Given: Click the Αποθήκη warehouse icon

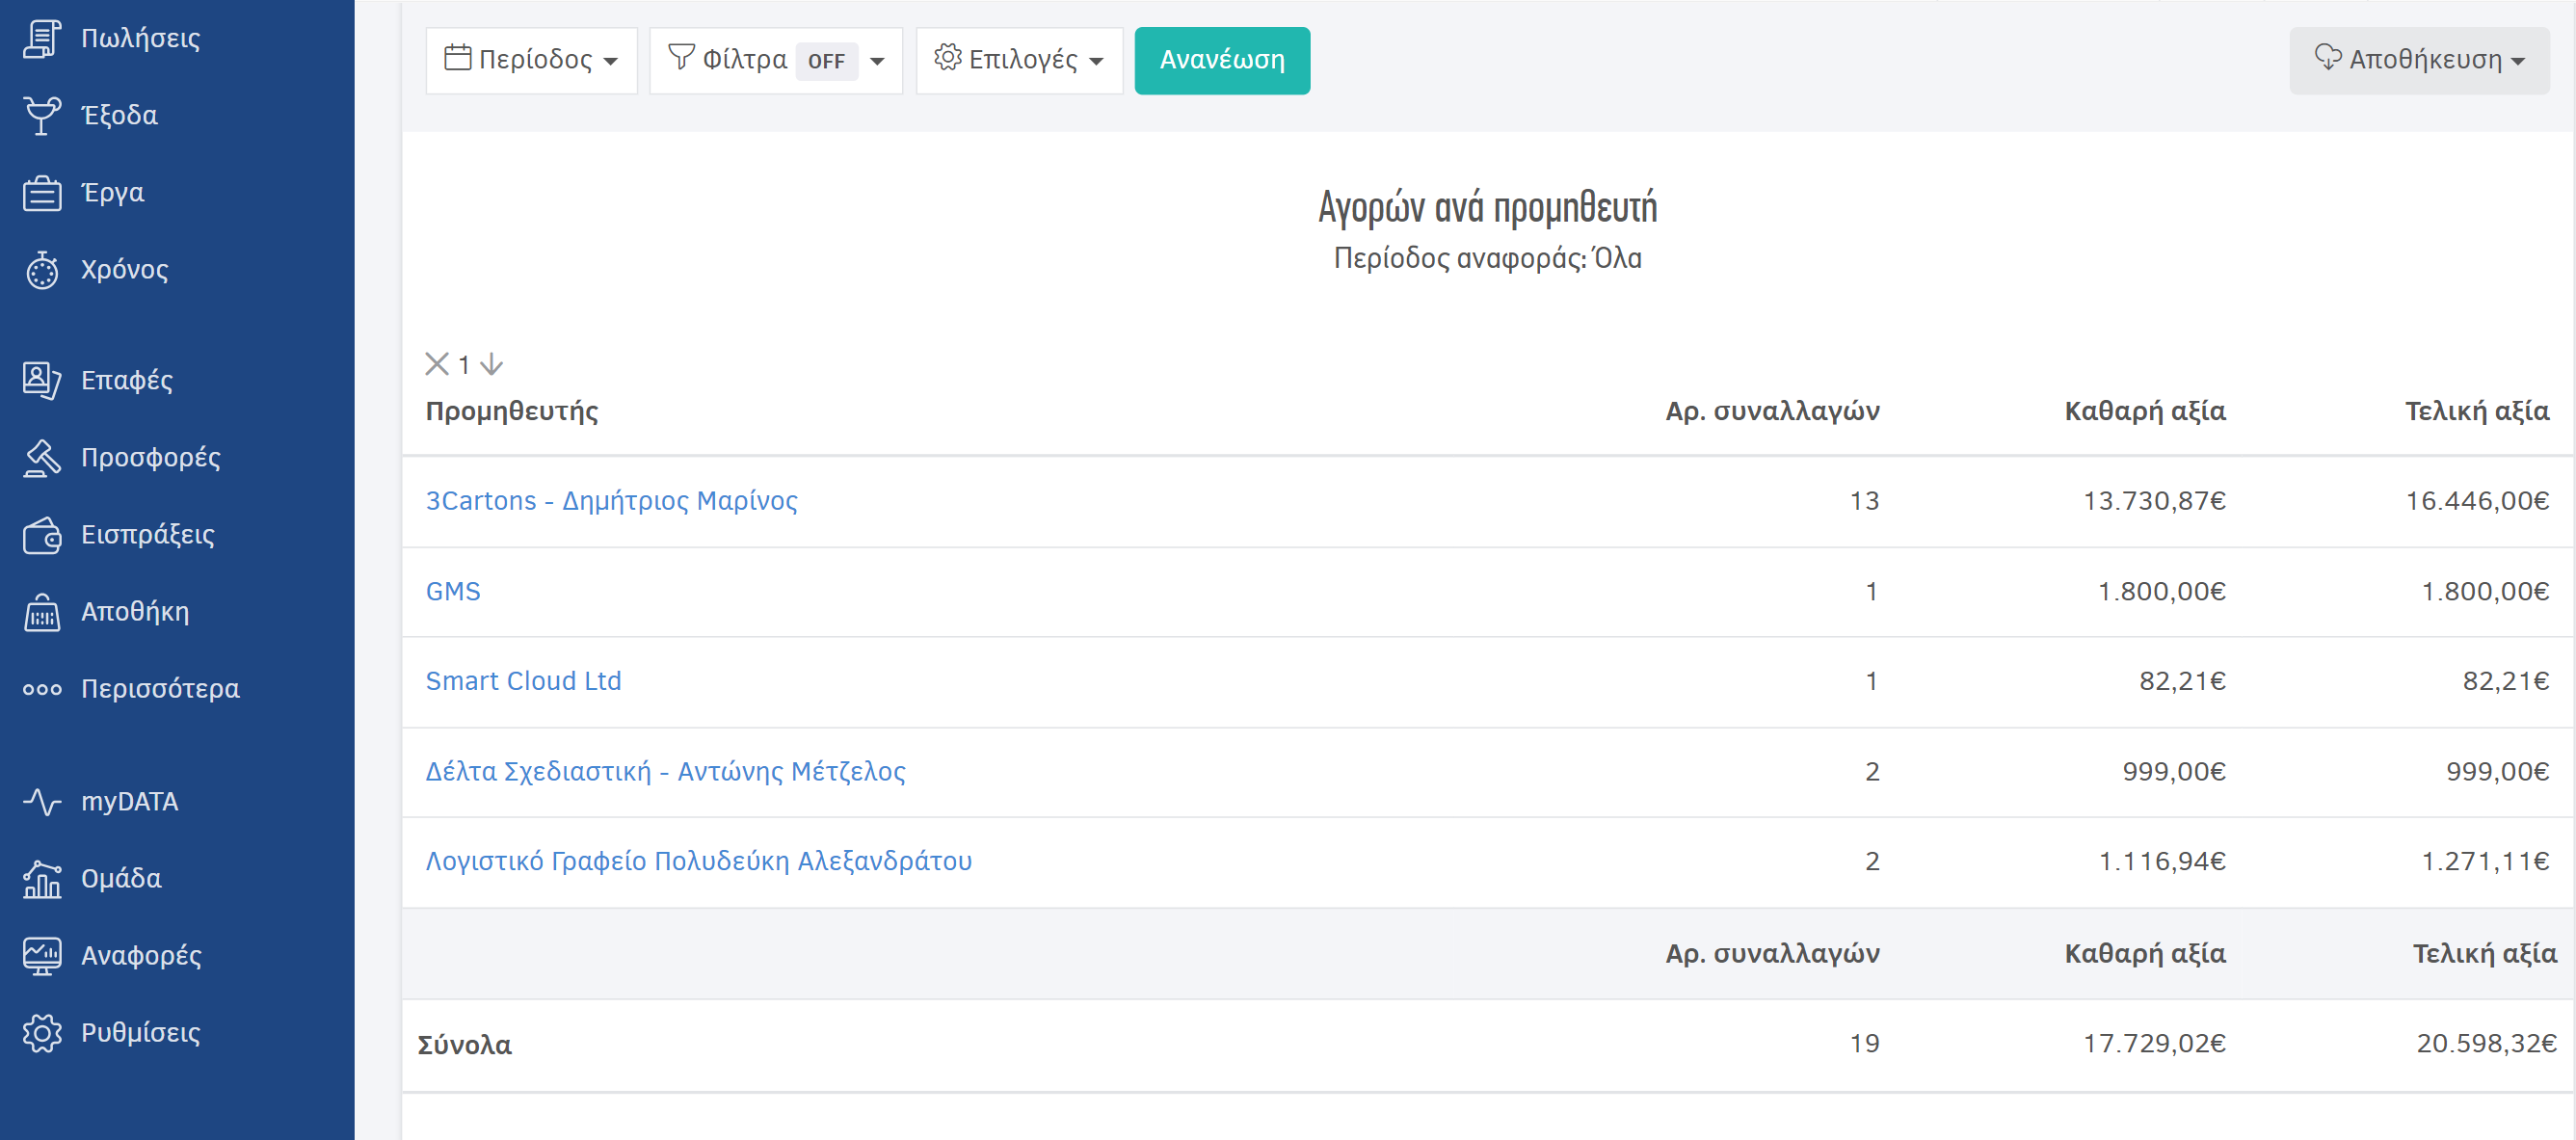Looking at the screenshot, I should pyautogui.click(x=42, y=611).
